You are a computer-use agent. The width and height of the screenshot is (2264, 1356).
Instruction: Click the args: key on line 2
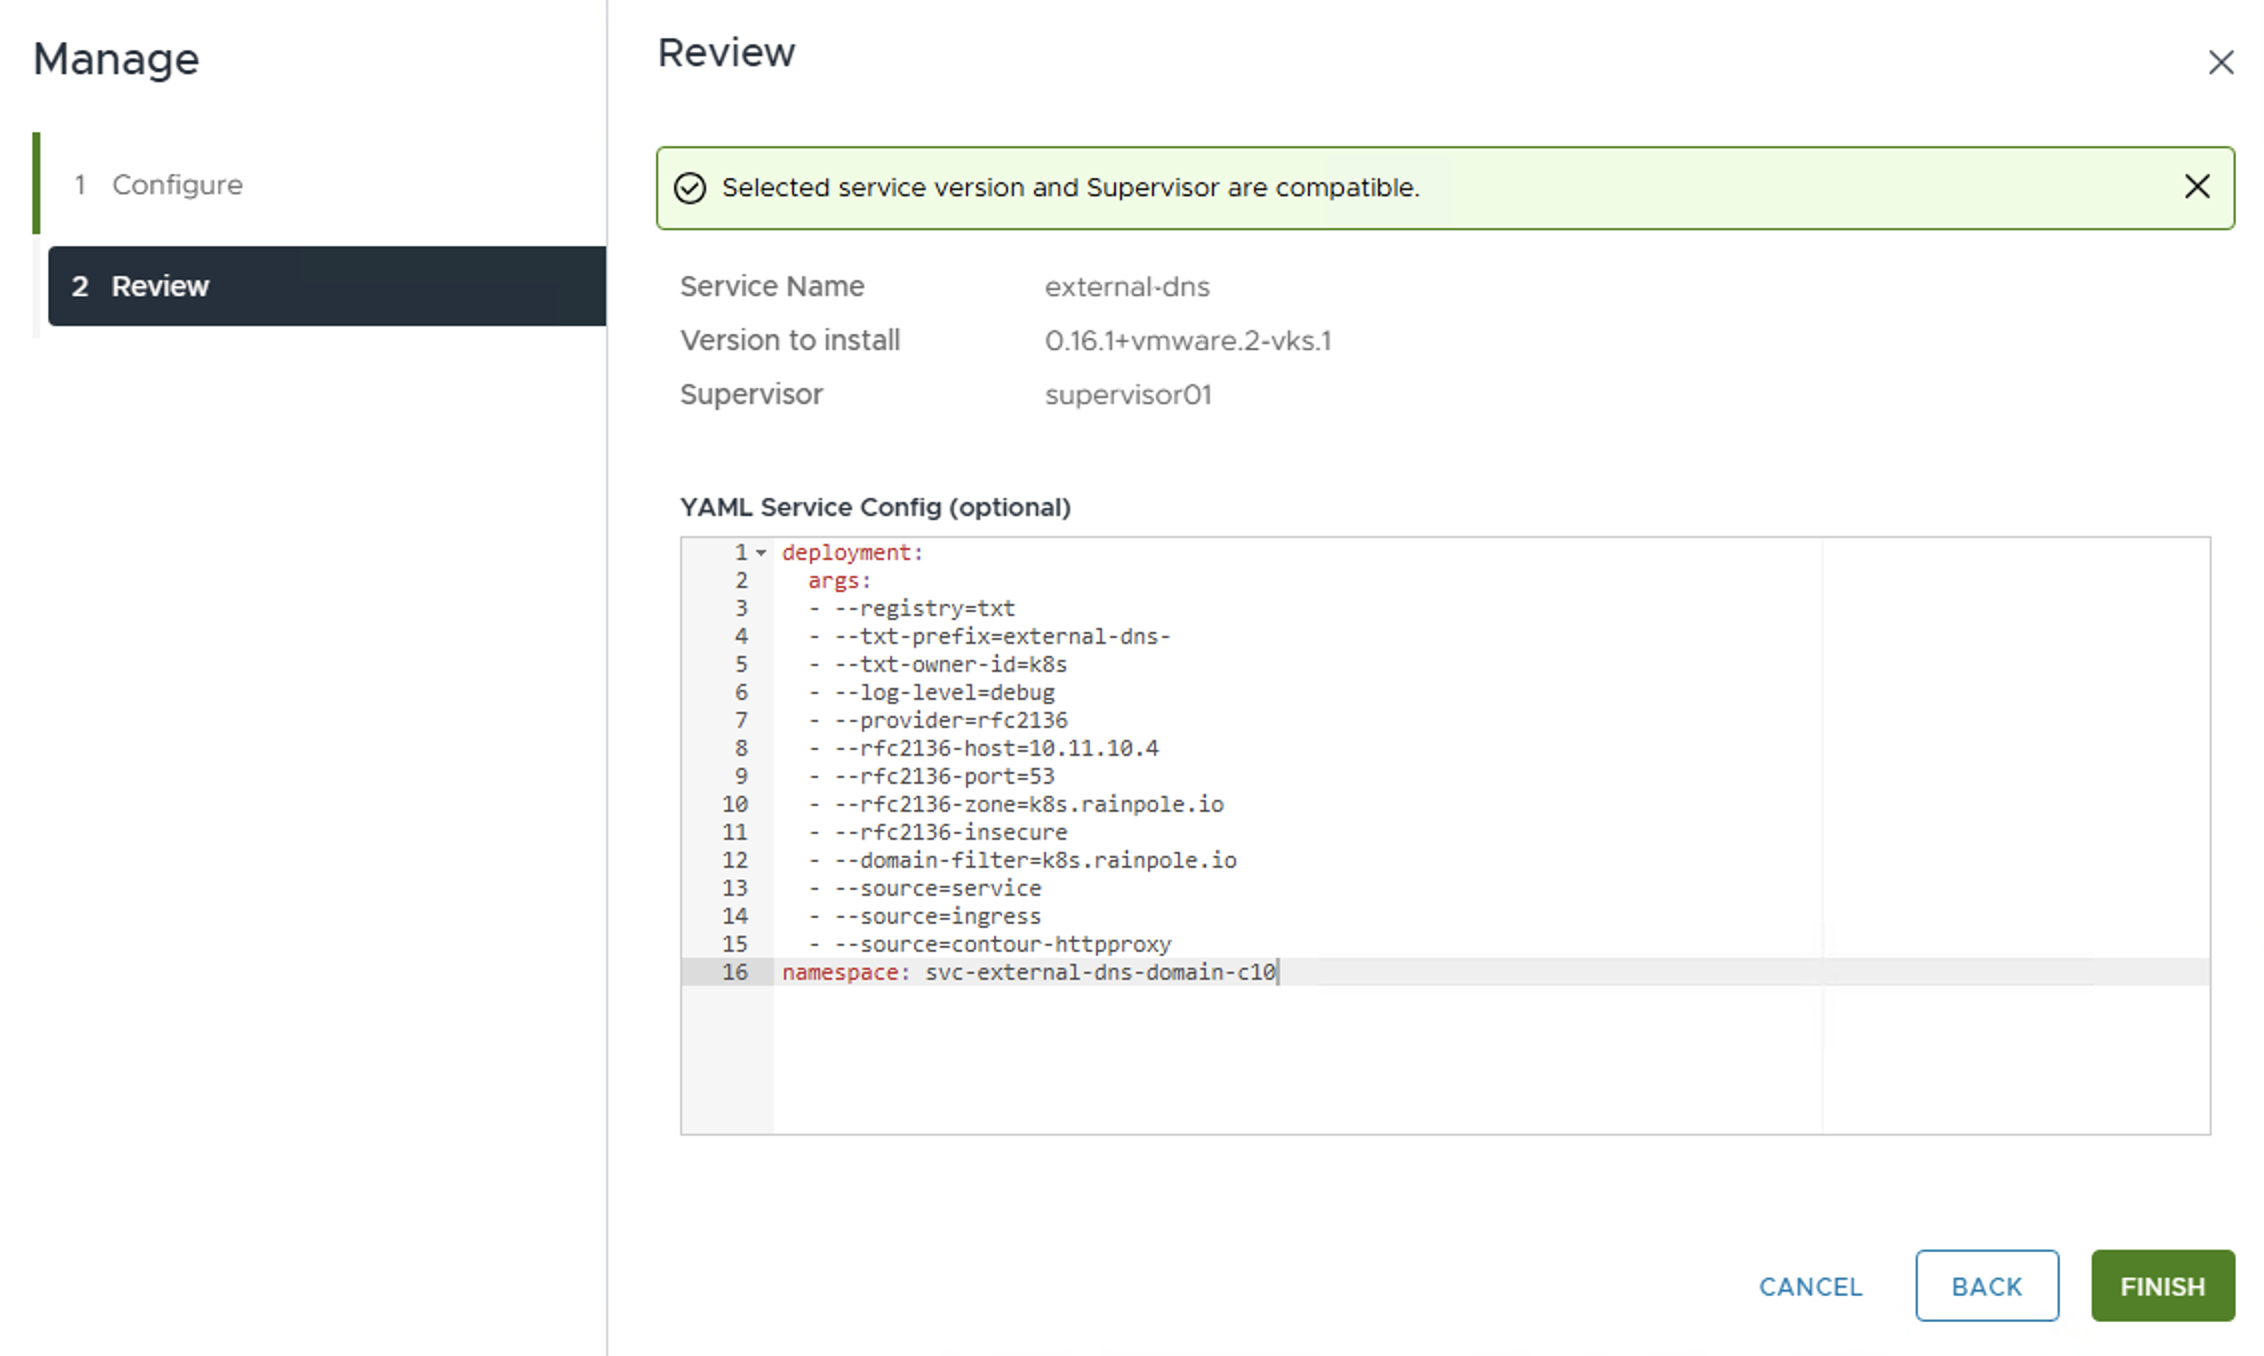coord(839,580)
